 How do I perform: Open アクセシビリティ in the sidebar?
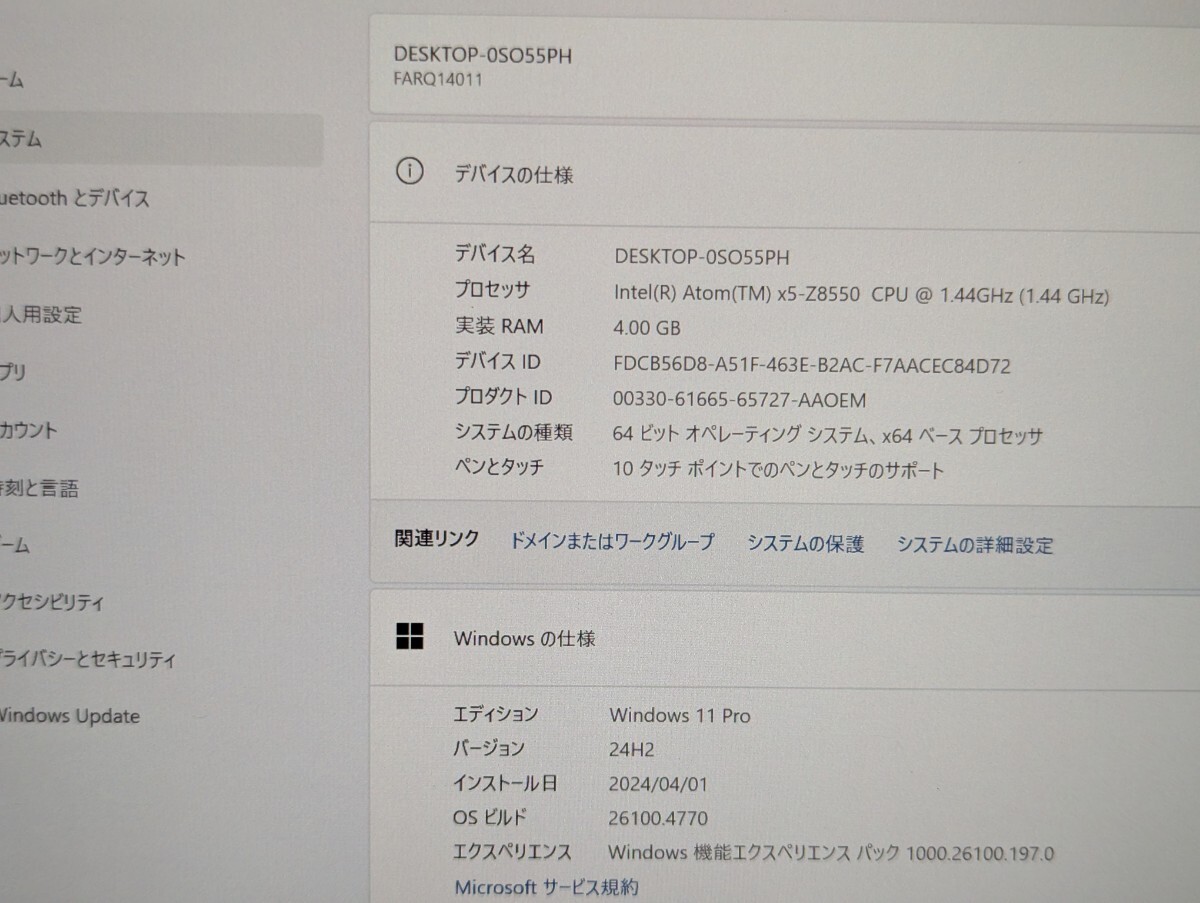(52, 602)
